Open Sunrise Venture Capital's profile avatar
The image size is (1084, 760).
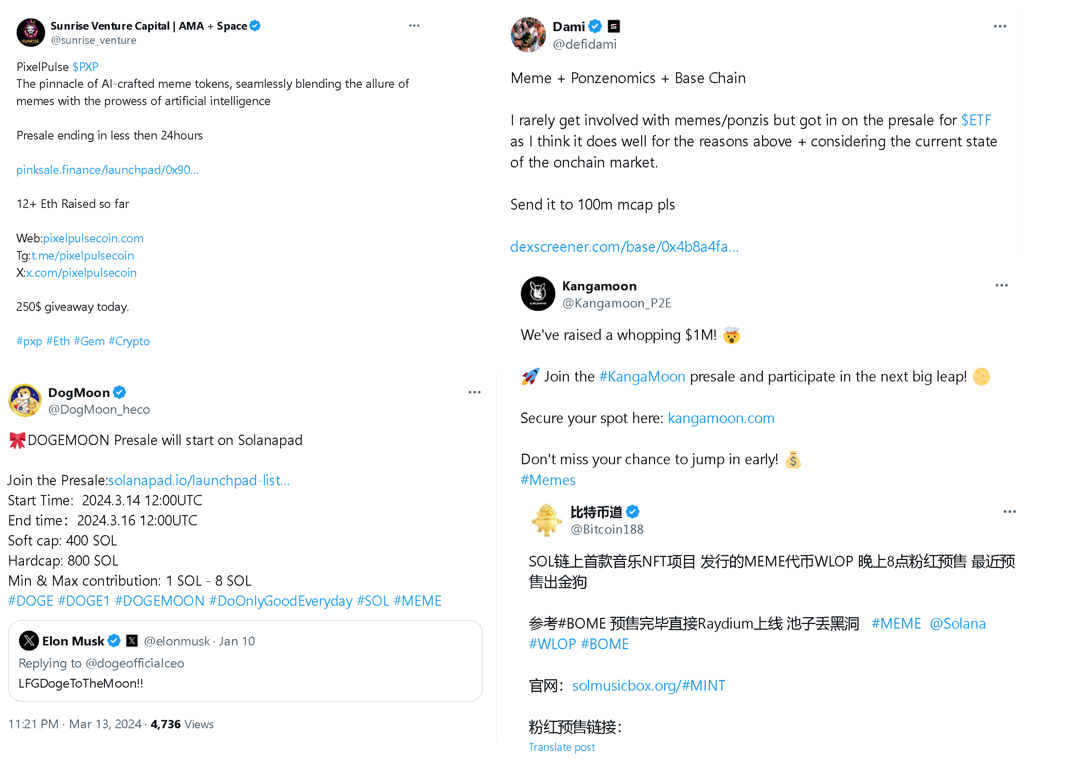pos(30,31)
